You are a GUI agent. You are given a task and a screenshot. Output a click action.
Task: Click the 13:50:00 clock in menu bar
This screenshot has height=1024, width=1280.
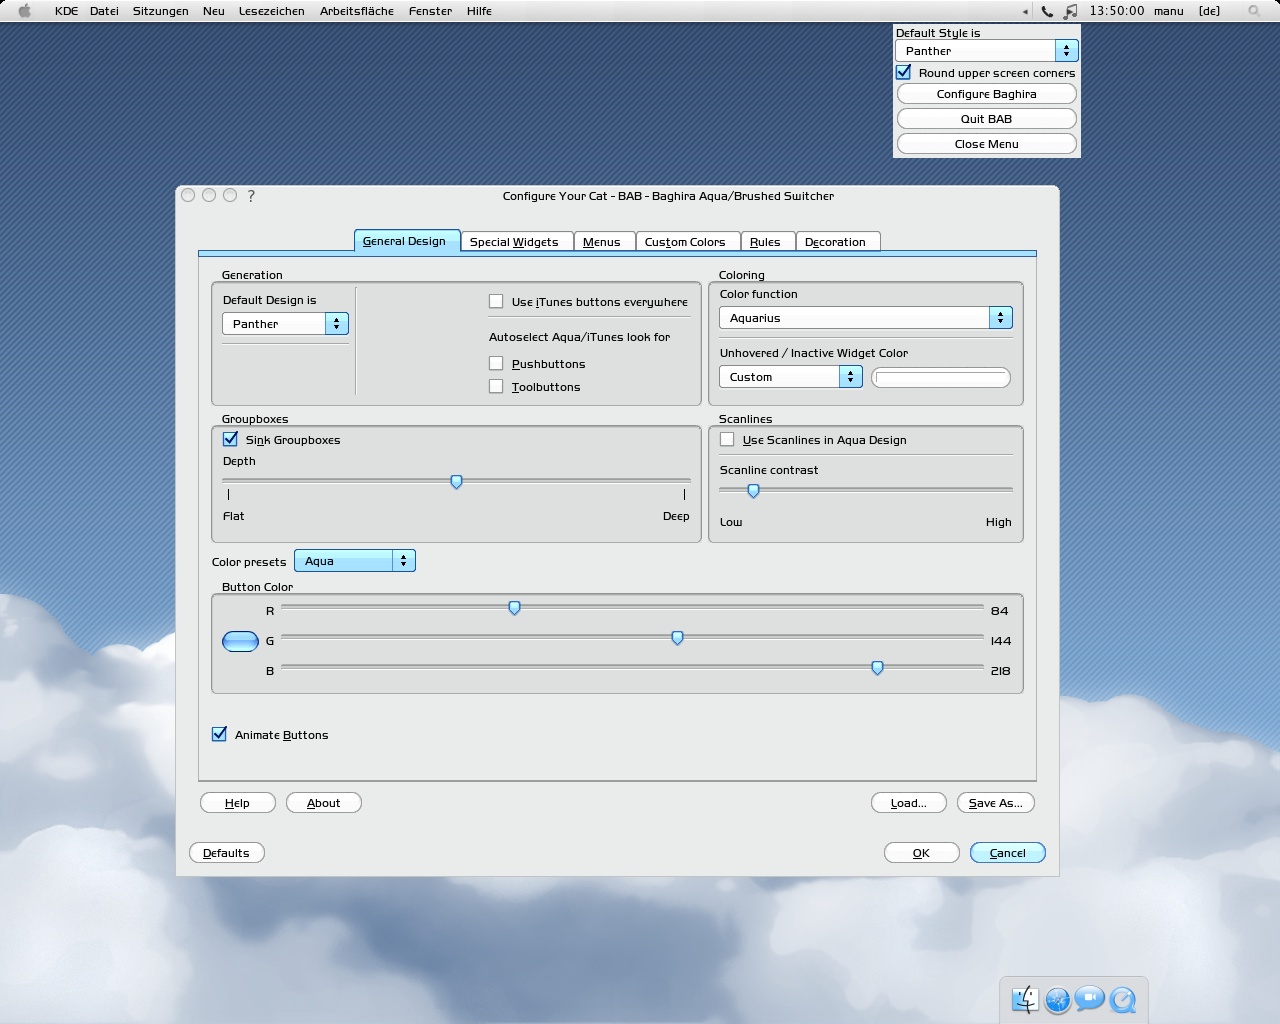pyautogui.click(x=1116, y=11)
